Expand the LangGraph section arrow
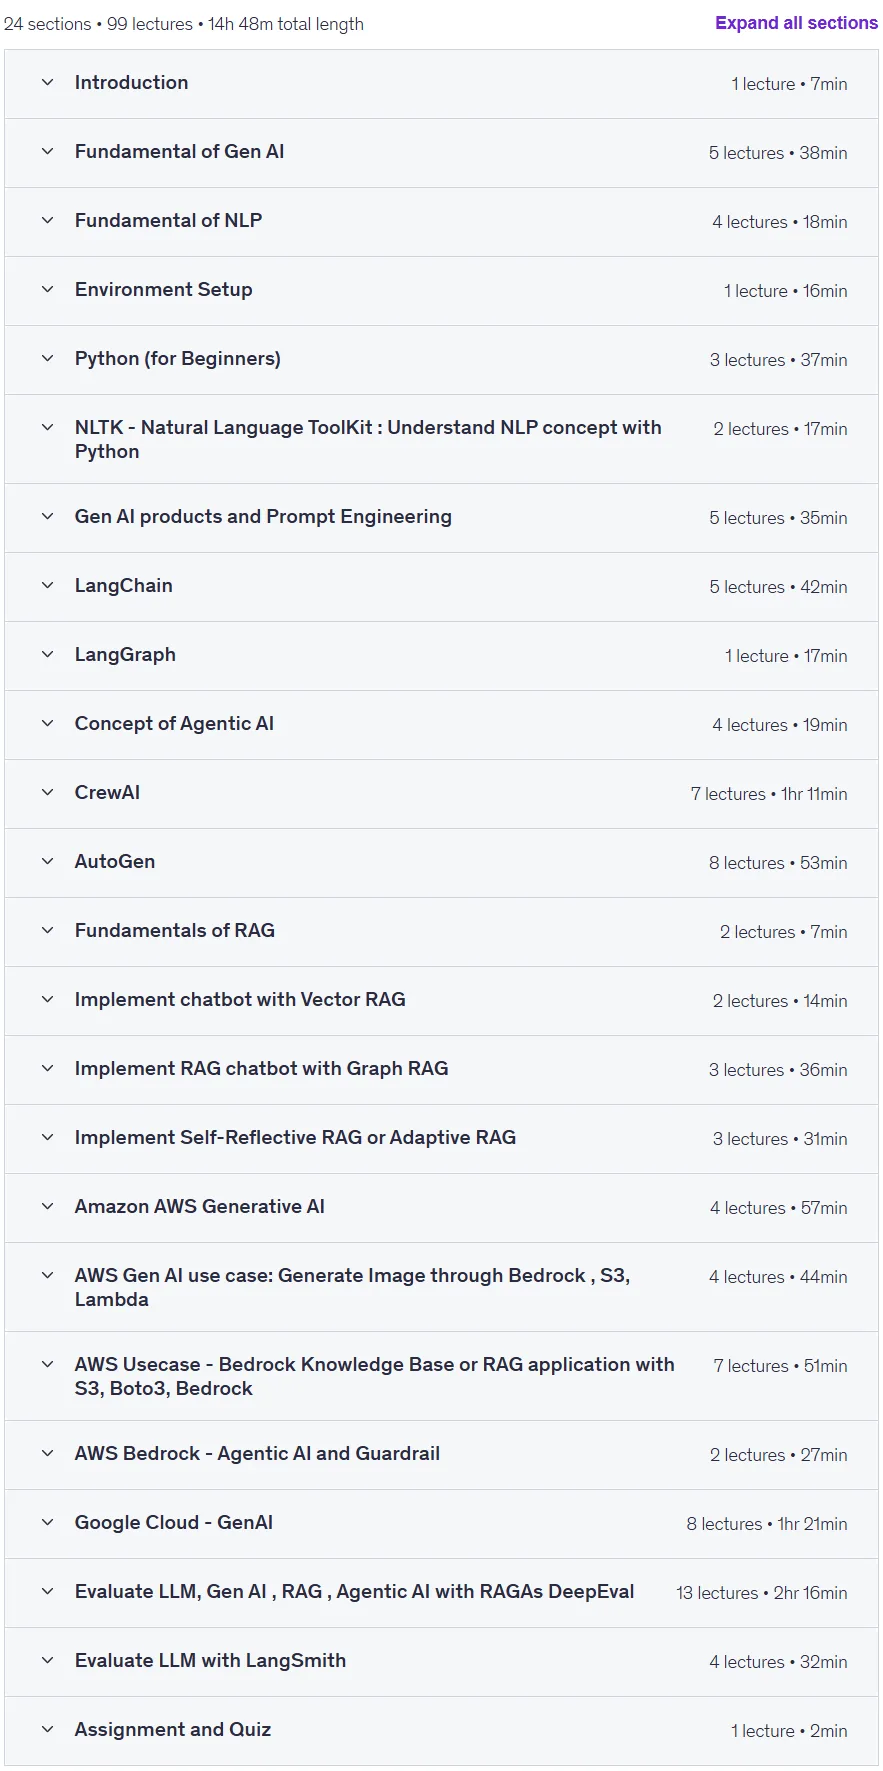 tap(47, 655)
